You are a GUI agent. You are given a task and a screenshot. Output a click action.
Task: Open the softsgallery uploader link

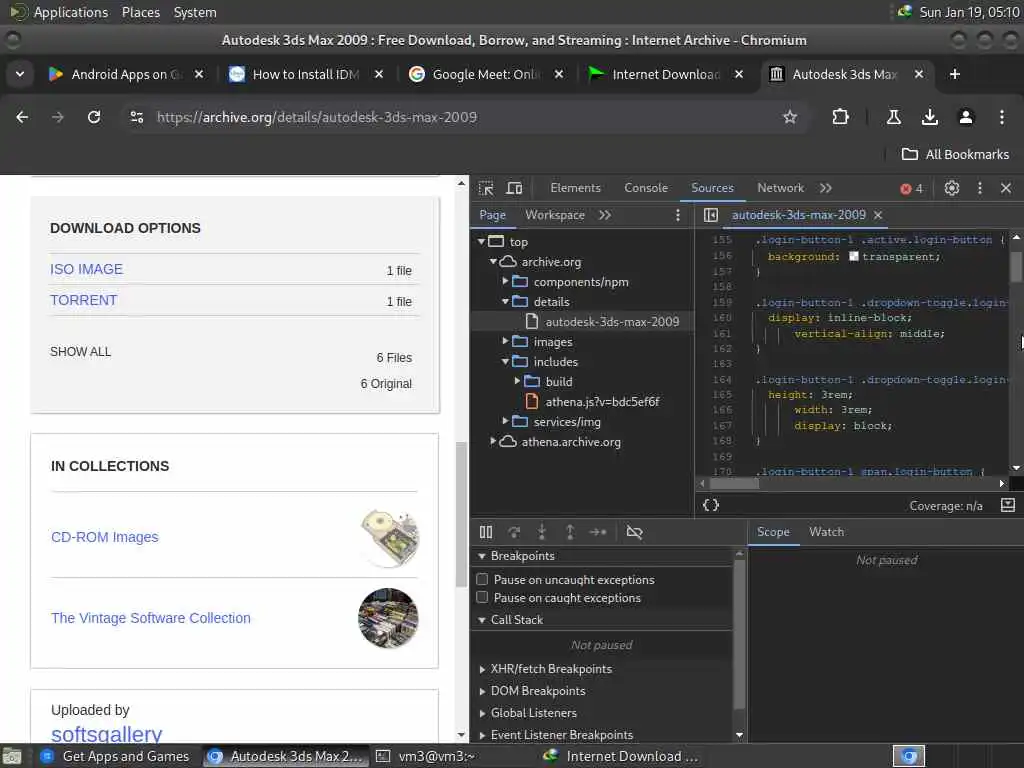[x=106, y=734]
